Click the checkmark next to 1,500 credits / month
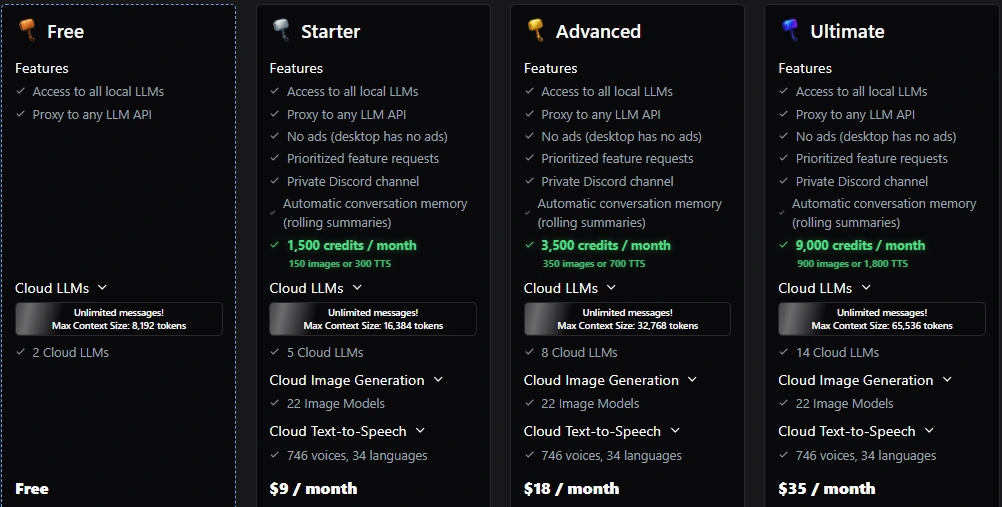 275,245
